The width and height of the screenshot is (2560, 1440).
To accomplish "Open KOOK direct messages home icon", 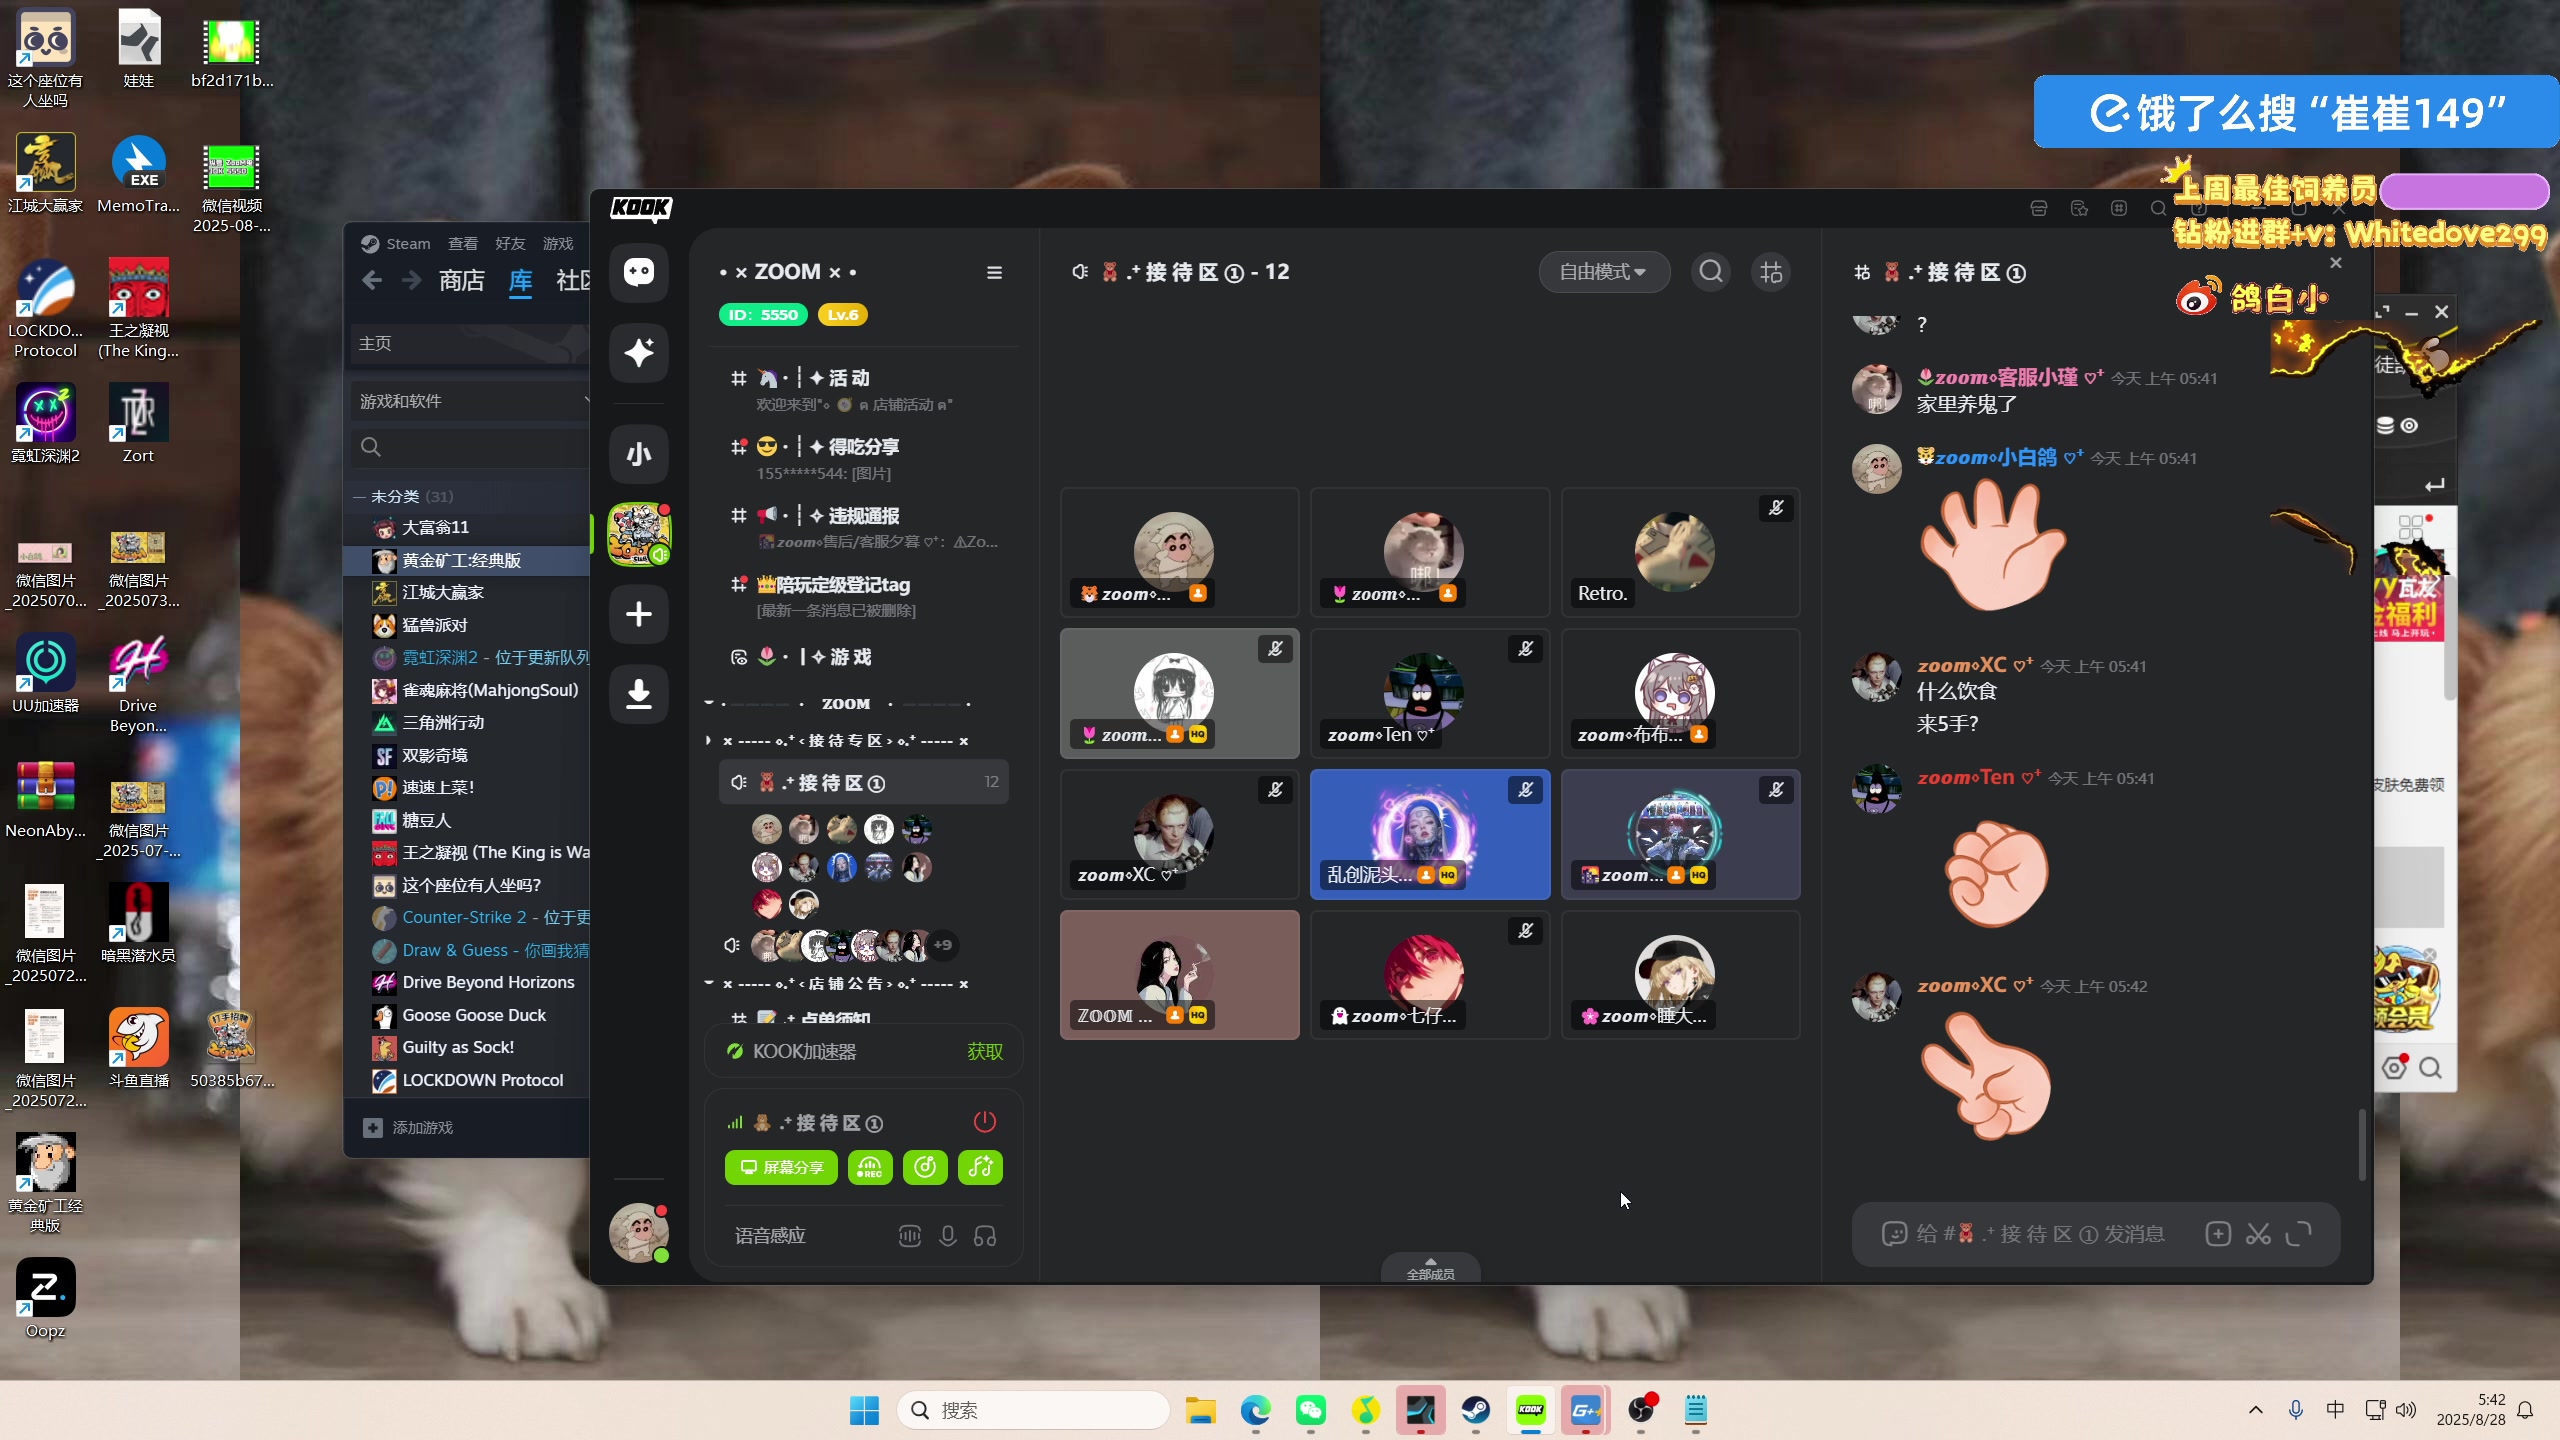I will point(639,272).
